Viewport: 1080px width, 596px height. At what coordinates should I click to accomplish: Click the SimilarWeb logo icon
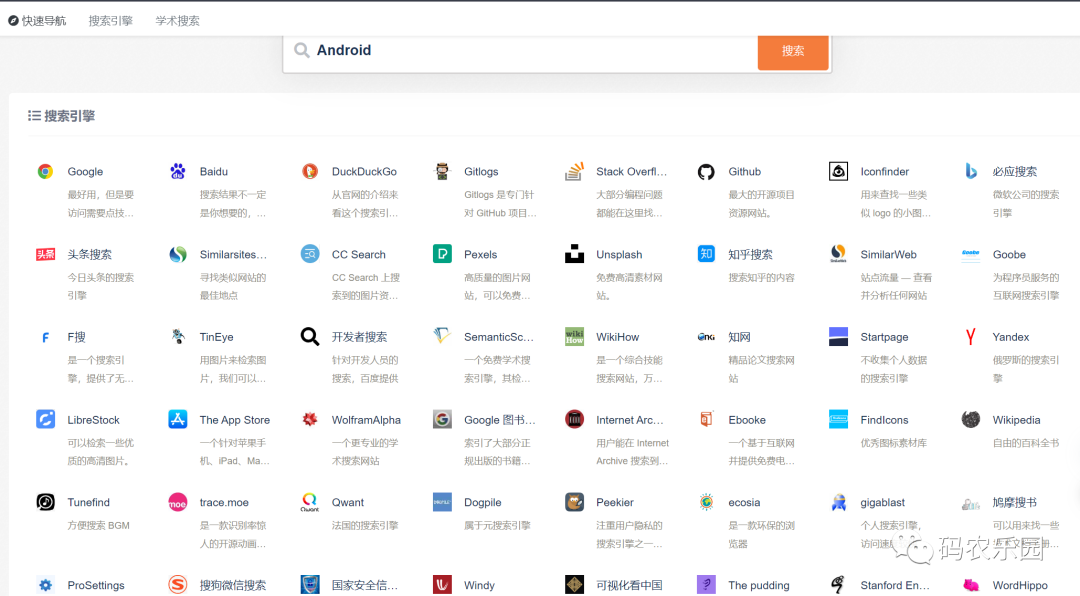[838, 254]
